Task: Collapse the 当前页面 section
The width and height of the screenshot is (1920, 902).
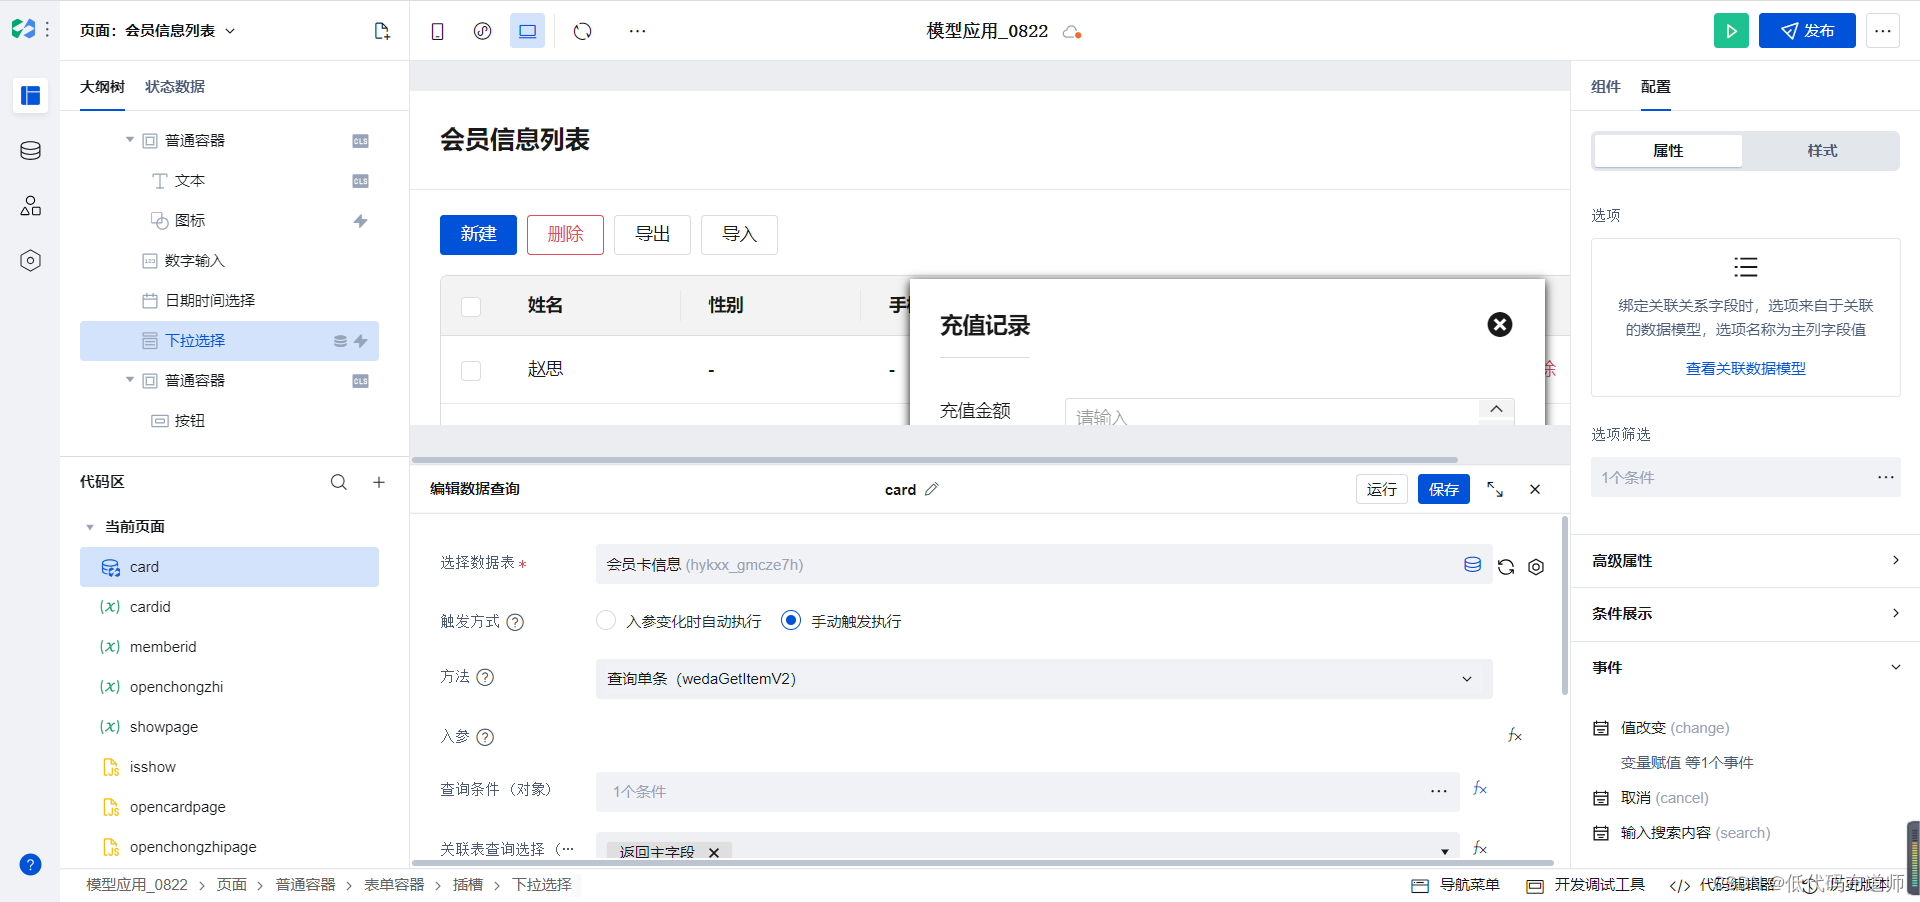Action: point(90,527)
